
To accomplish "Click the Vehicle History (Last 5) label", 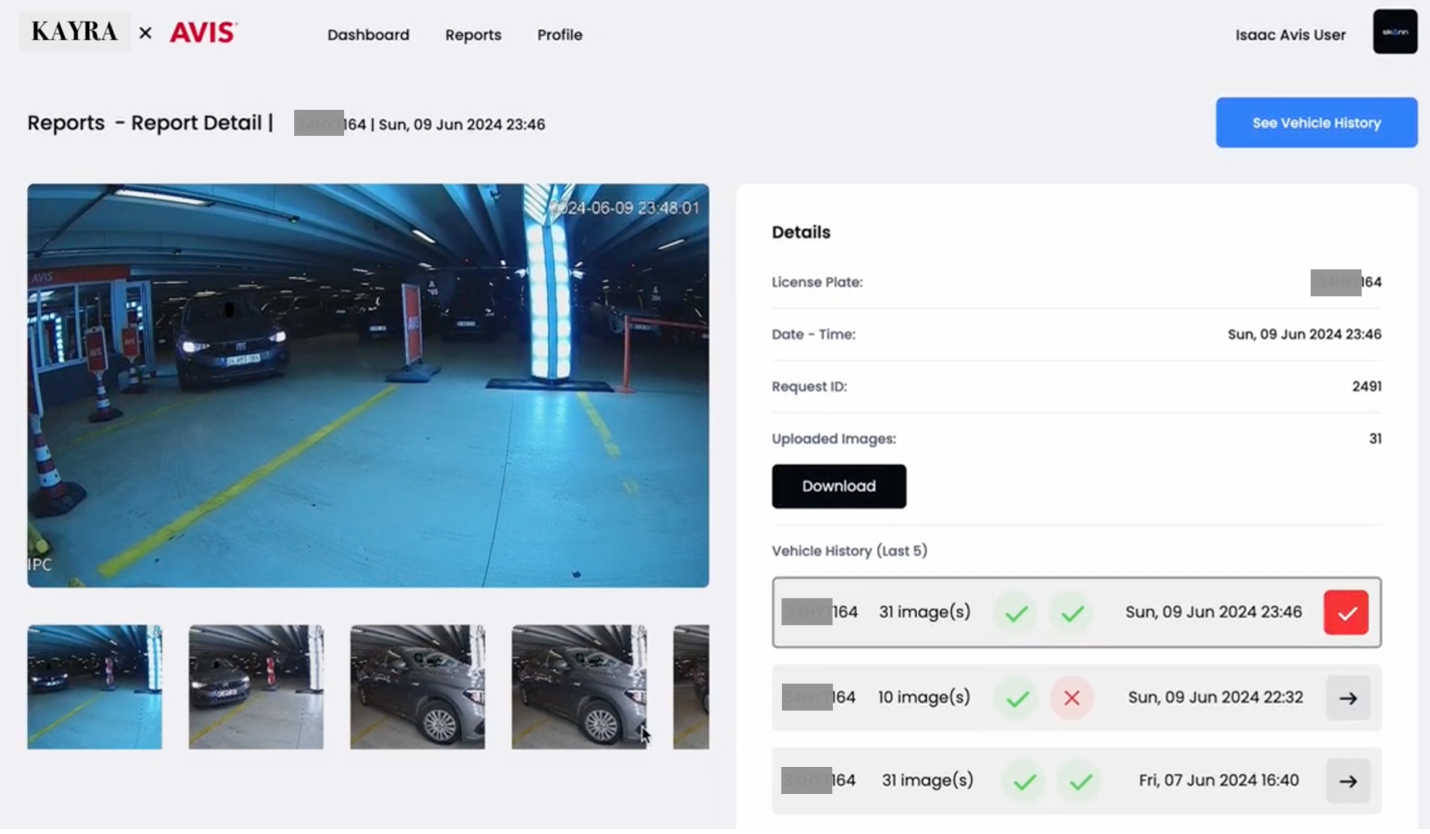I will pyautogui.click(x=850, y=551).
